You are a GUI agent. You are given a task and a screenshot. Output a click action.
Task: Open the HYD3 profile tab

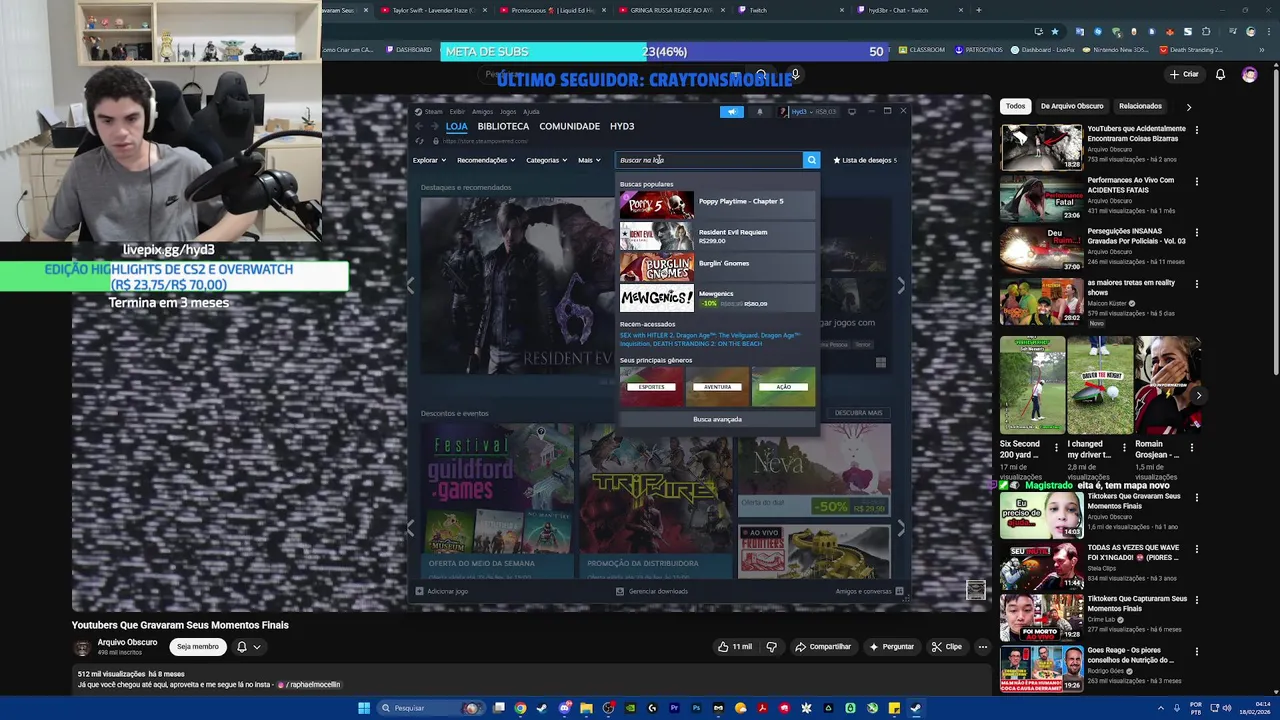coord(622,126)
